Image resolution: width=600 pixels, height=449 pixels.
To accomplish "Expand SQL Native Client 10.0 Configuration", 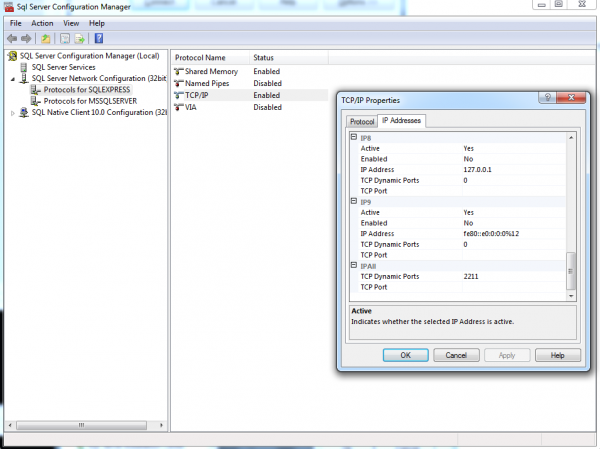I will [x=13, y=112].
